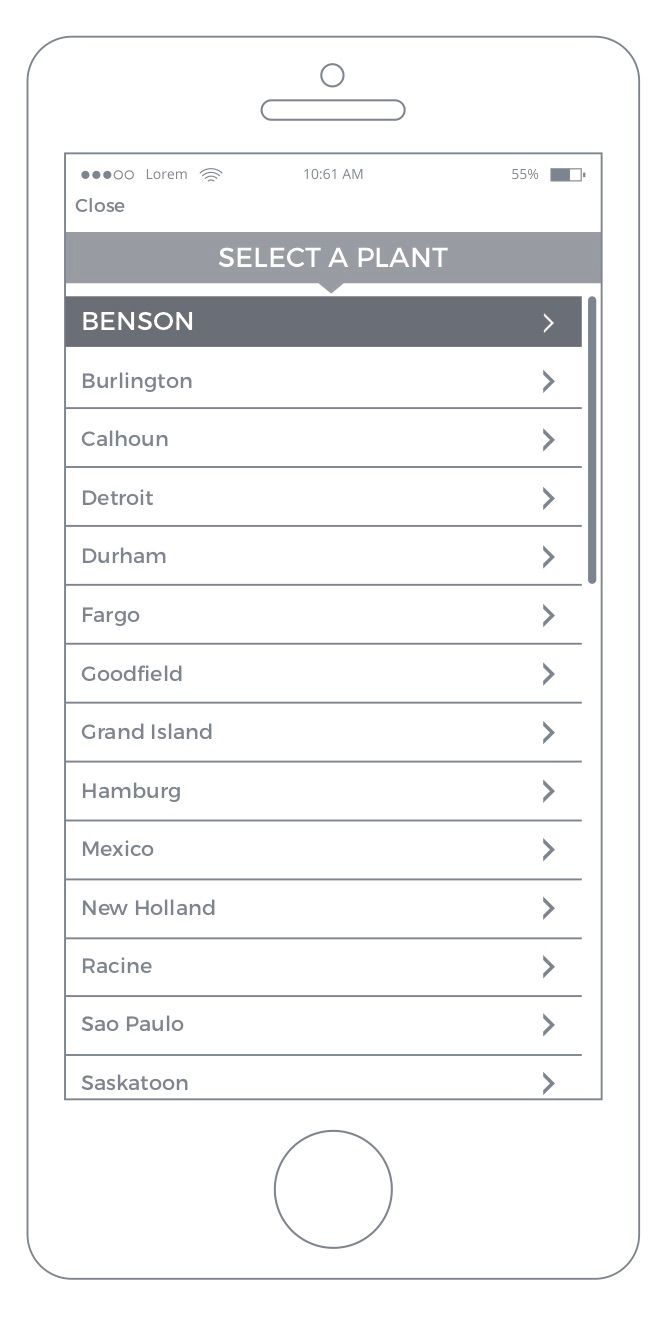This screenshot has height=1320, width=666.
Task: Click the SELECT A PLANT header bar
Action: (x=333, y=258)
